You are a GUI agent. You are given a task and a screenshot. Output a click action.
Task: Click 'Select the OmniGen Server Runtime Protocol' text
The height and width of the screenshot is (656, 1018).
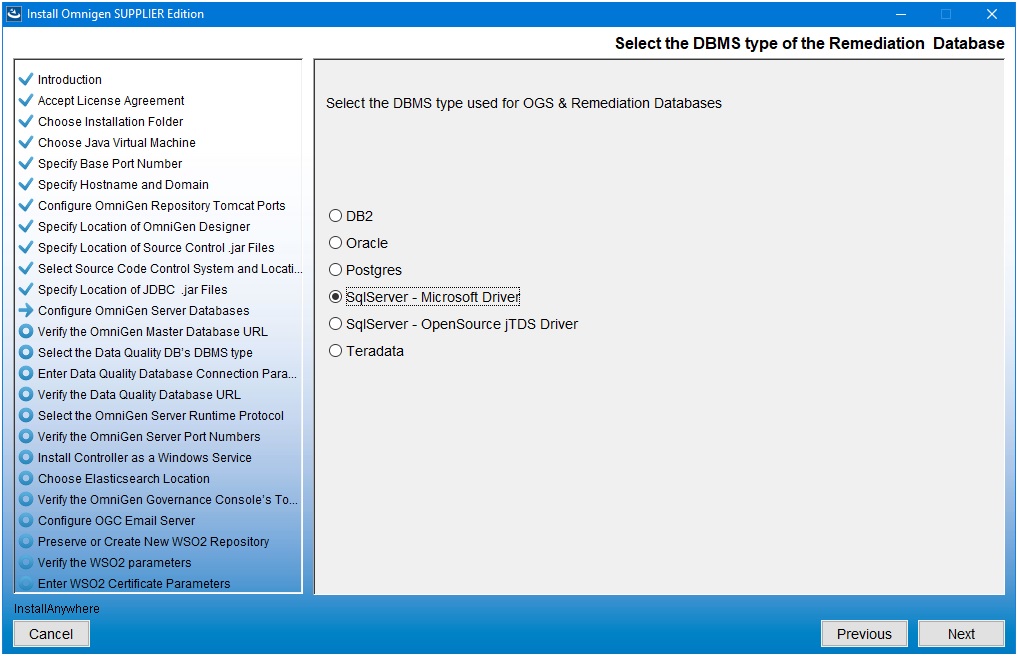tap(160, 415)
